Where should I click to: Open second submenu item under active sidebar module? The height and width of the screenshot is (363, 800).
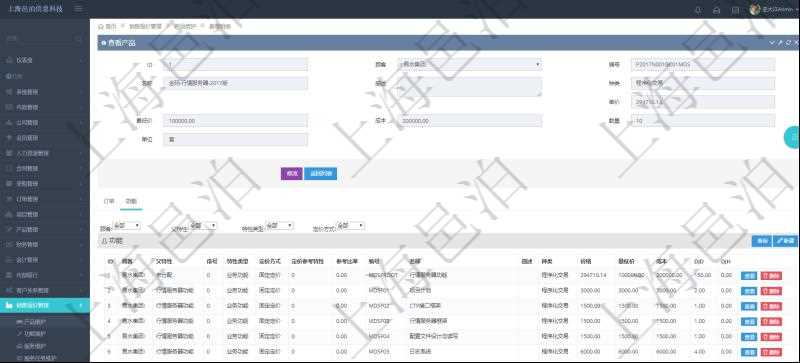31,334
